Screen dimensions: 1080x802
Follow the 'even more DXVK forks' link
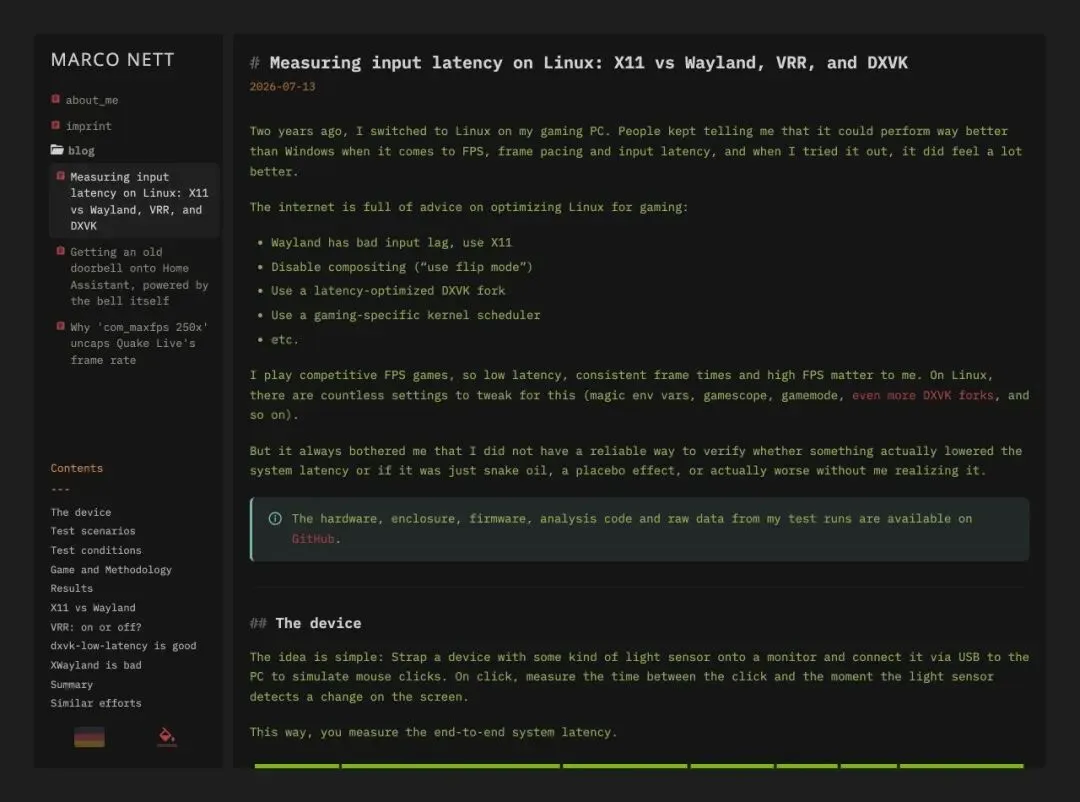click(923, 395)
